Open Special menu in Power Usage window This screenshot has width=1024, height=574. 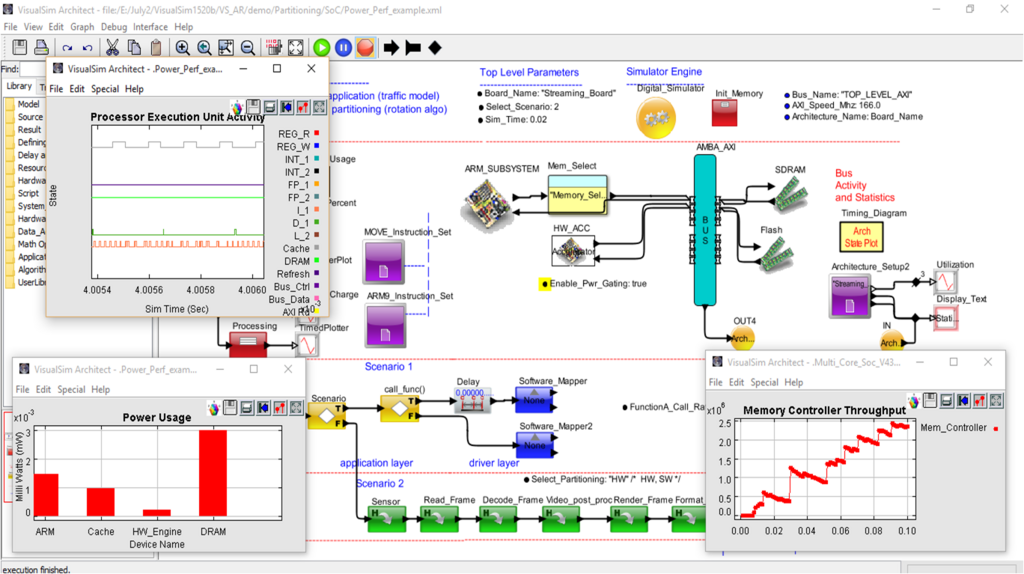pyautogui.click(x=71, y=389)
